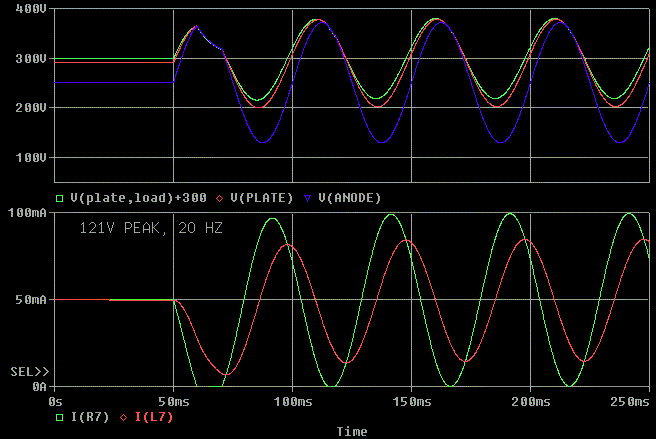Screen dimensions: 656x439
Task: Select the I(R7) trace name in legend
Action: (x=88, y=417)
